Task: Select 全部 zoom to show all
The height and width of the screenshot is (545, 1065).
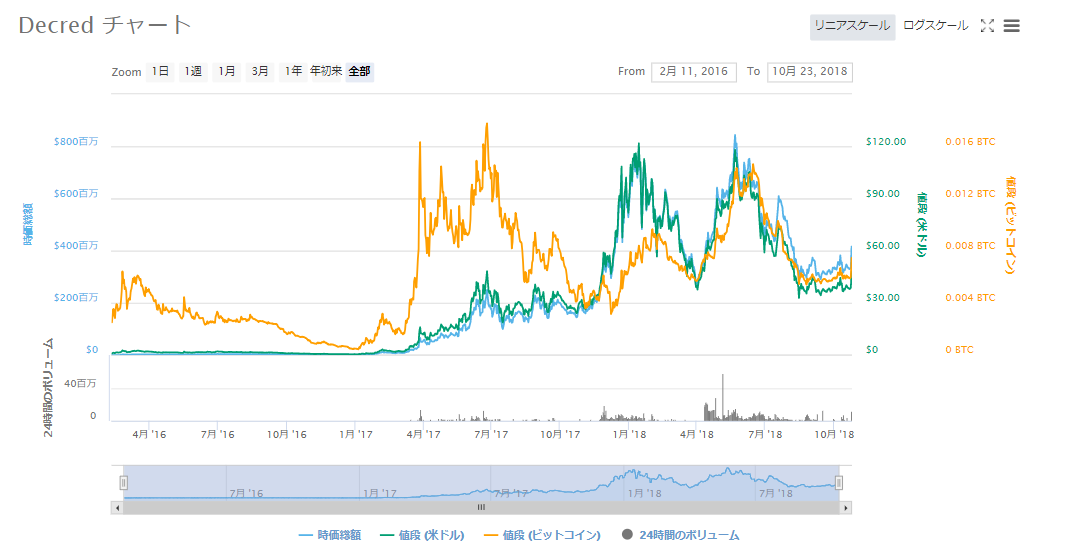Action: [360, 71]
